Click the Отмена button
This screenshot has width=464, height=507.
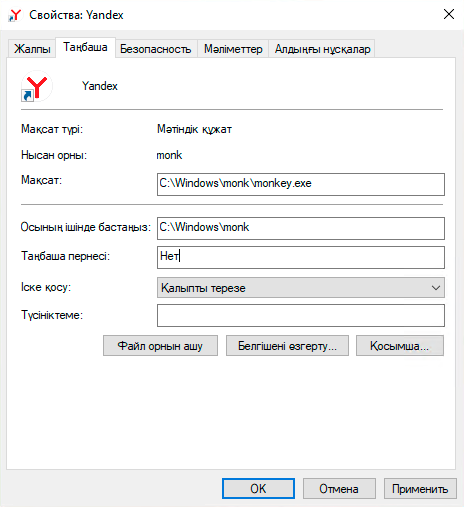[339, 489]
